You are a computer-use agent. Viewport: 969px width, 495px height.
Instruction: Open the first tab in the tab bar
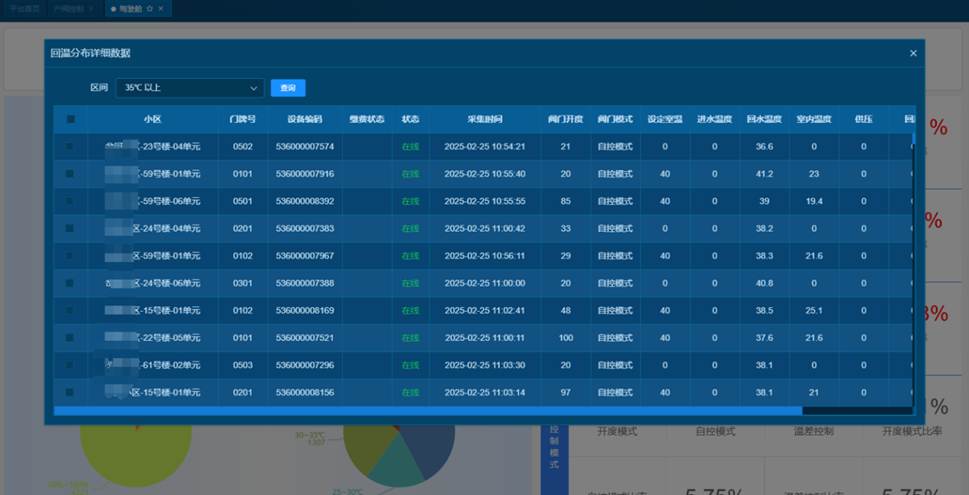(x=24, y=9)
